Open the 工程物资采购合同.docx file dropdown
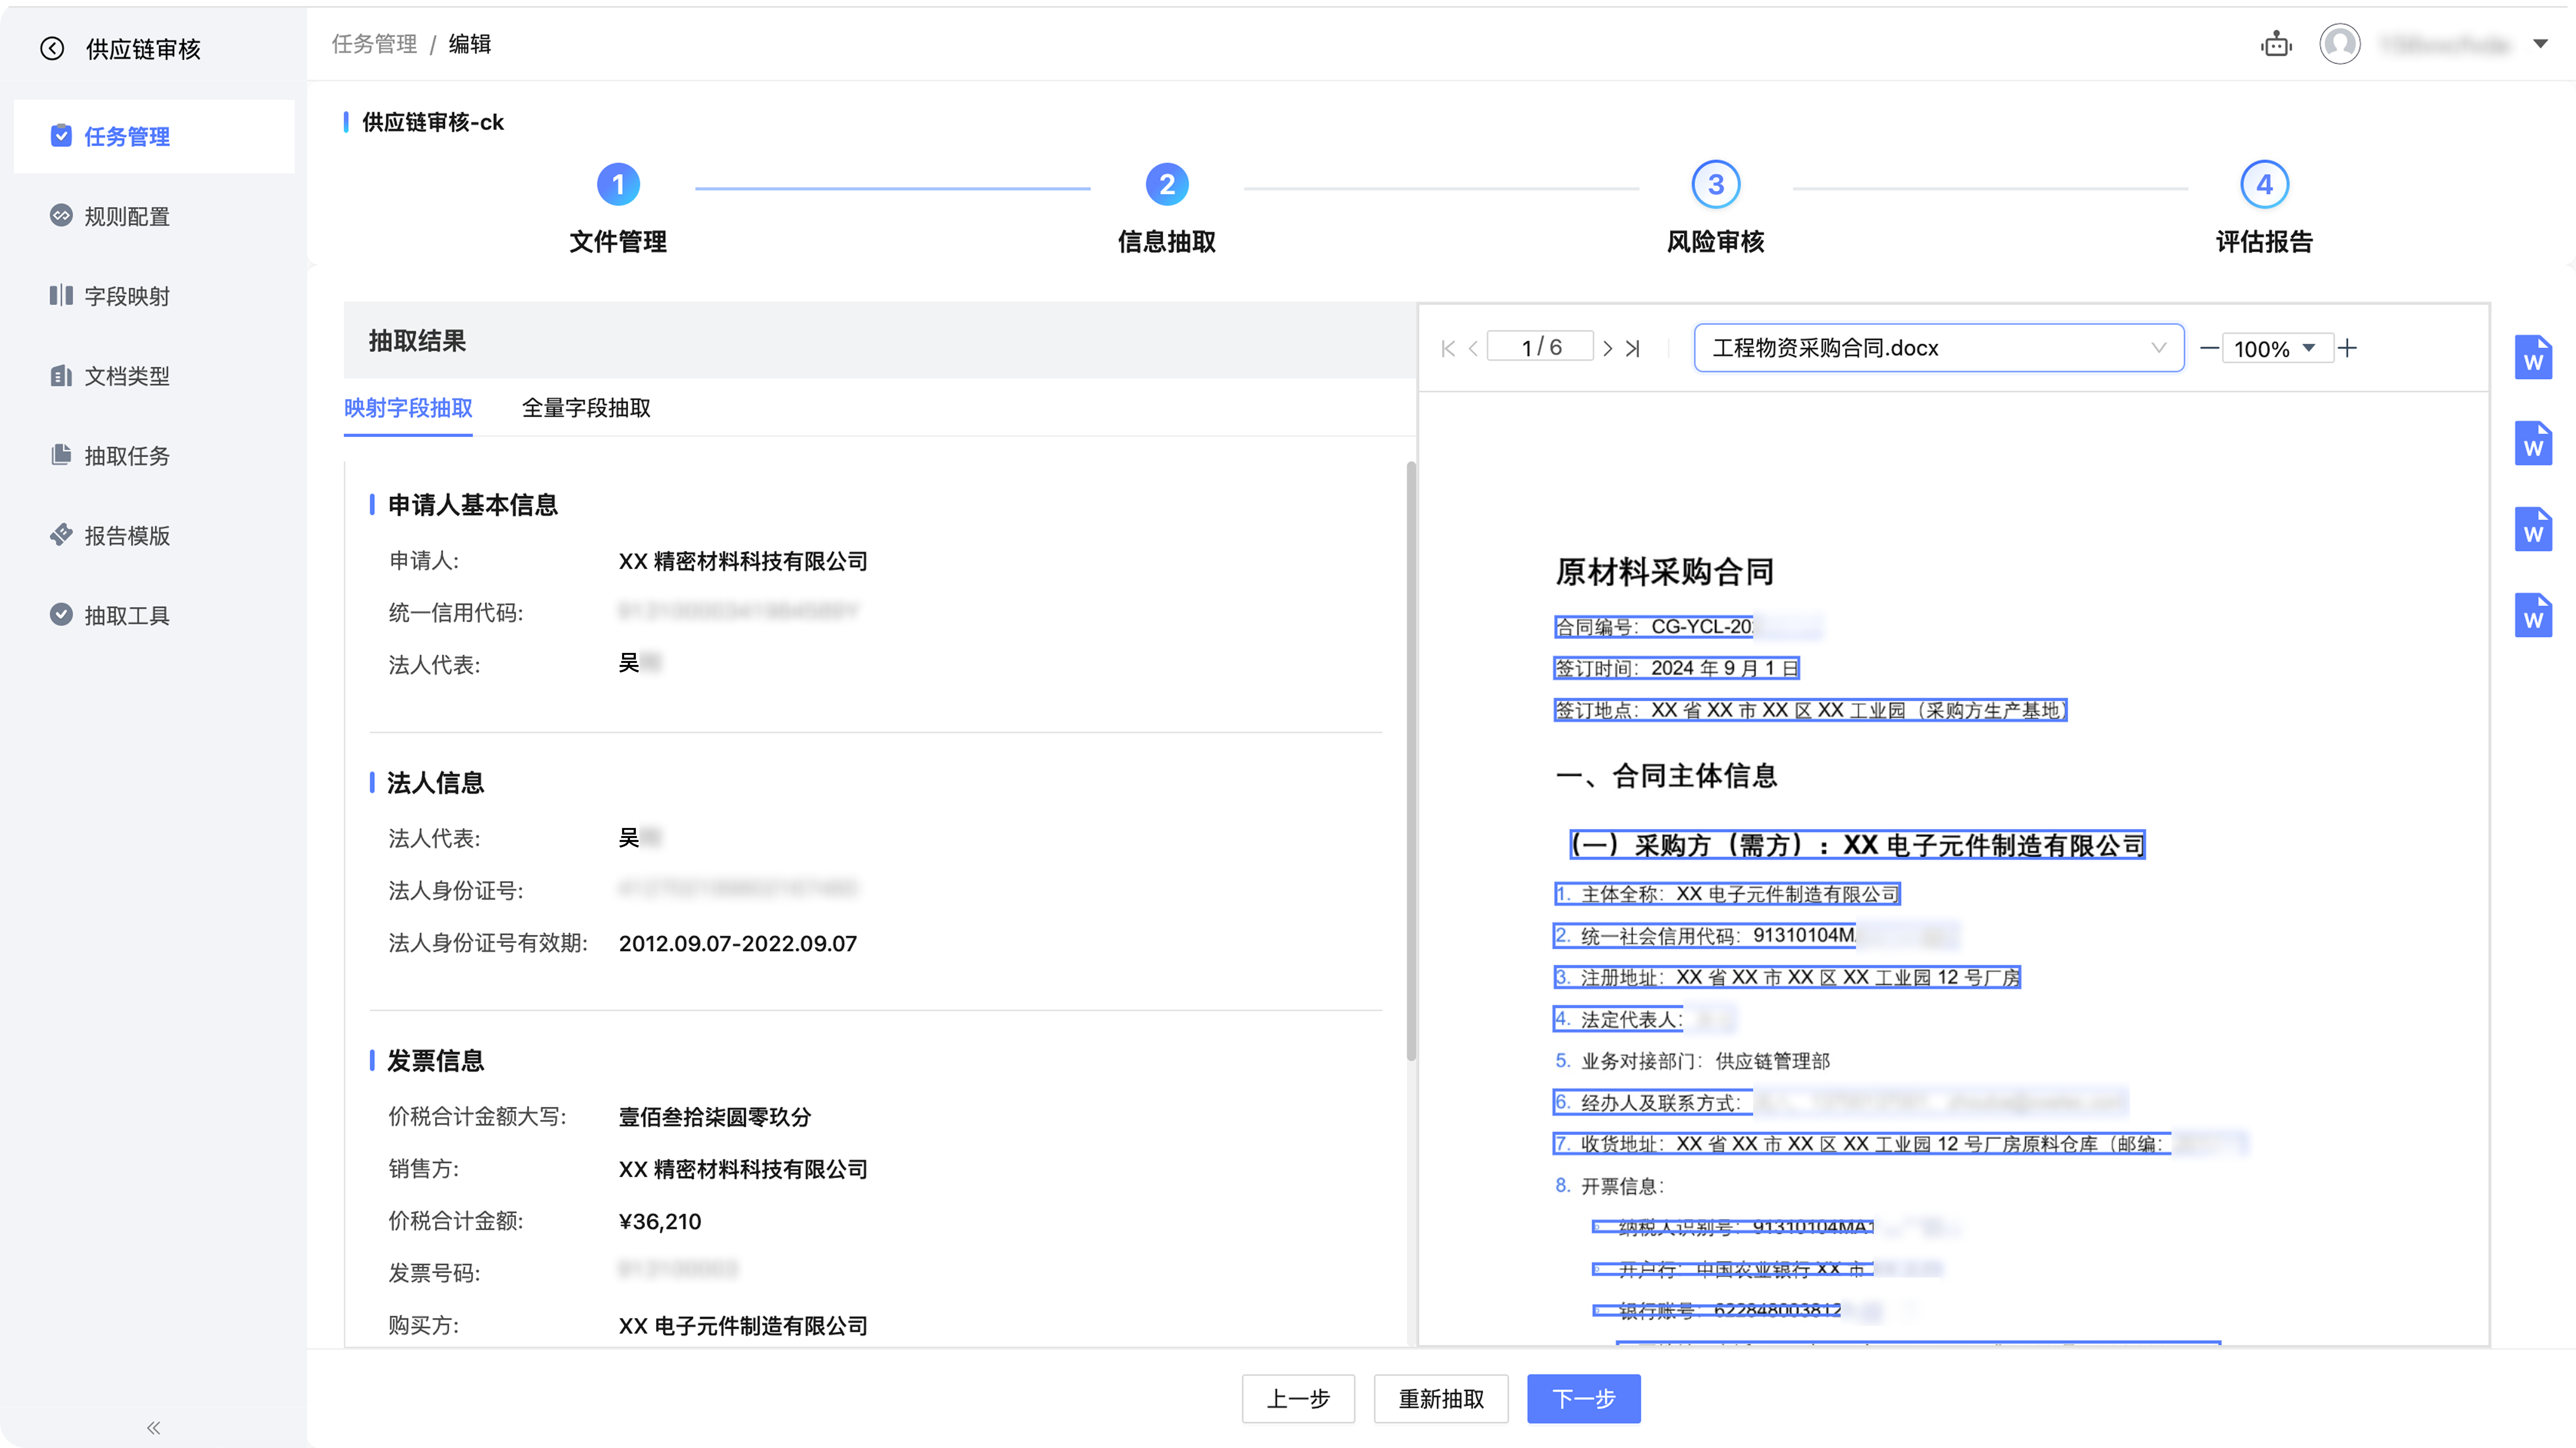Image resolution: width=2576 pixels, height=1448 pixels. click(x=1938, y=348)
